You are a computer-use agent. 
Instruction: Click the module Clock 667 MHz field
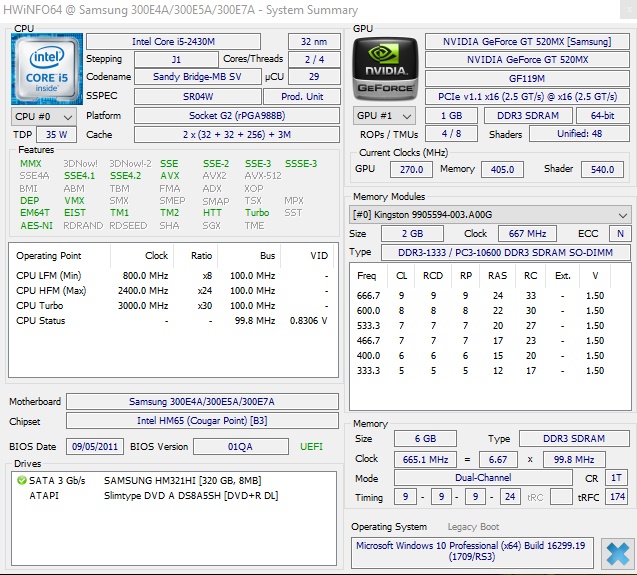(x=527, y=234)
